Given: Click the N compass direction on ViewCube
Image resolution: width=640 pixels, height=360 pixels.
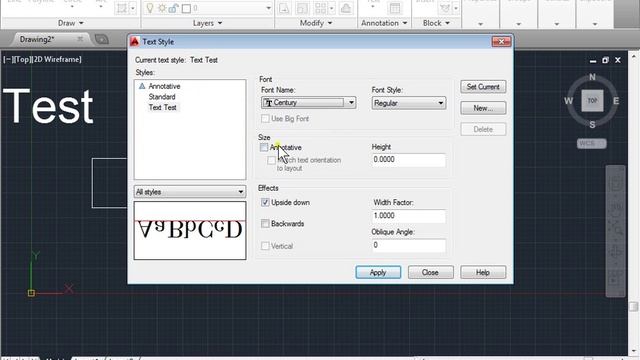Looking at the screenshot, I should [x=592, y=77].
